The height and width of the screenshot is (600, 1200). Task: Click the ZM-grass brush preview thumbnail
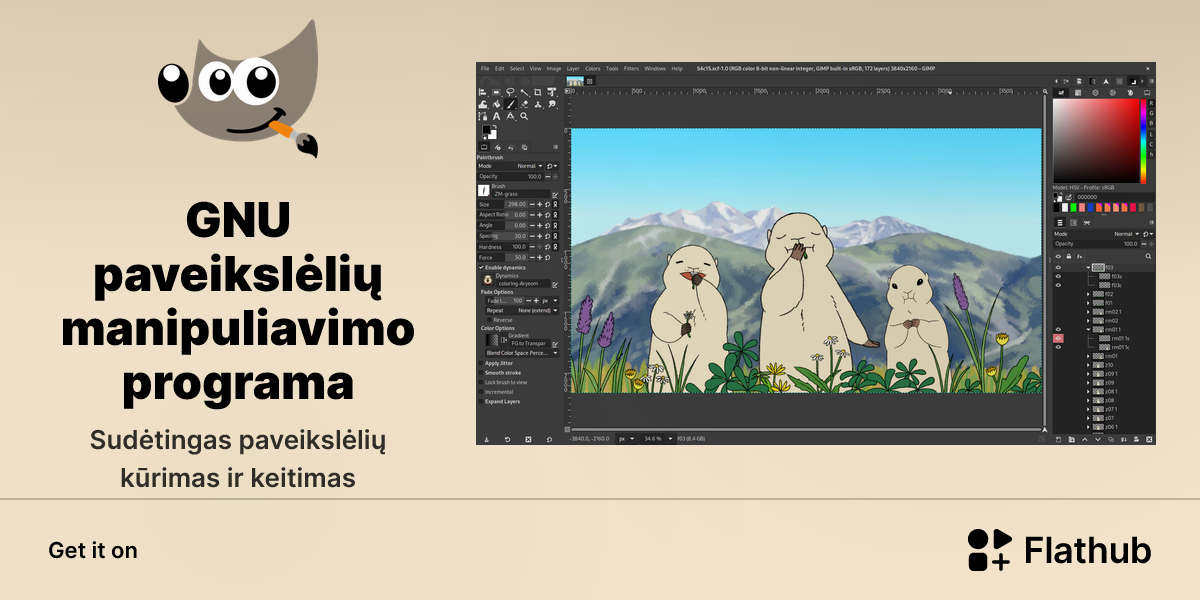click(484, 190)
